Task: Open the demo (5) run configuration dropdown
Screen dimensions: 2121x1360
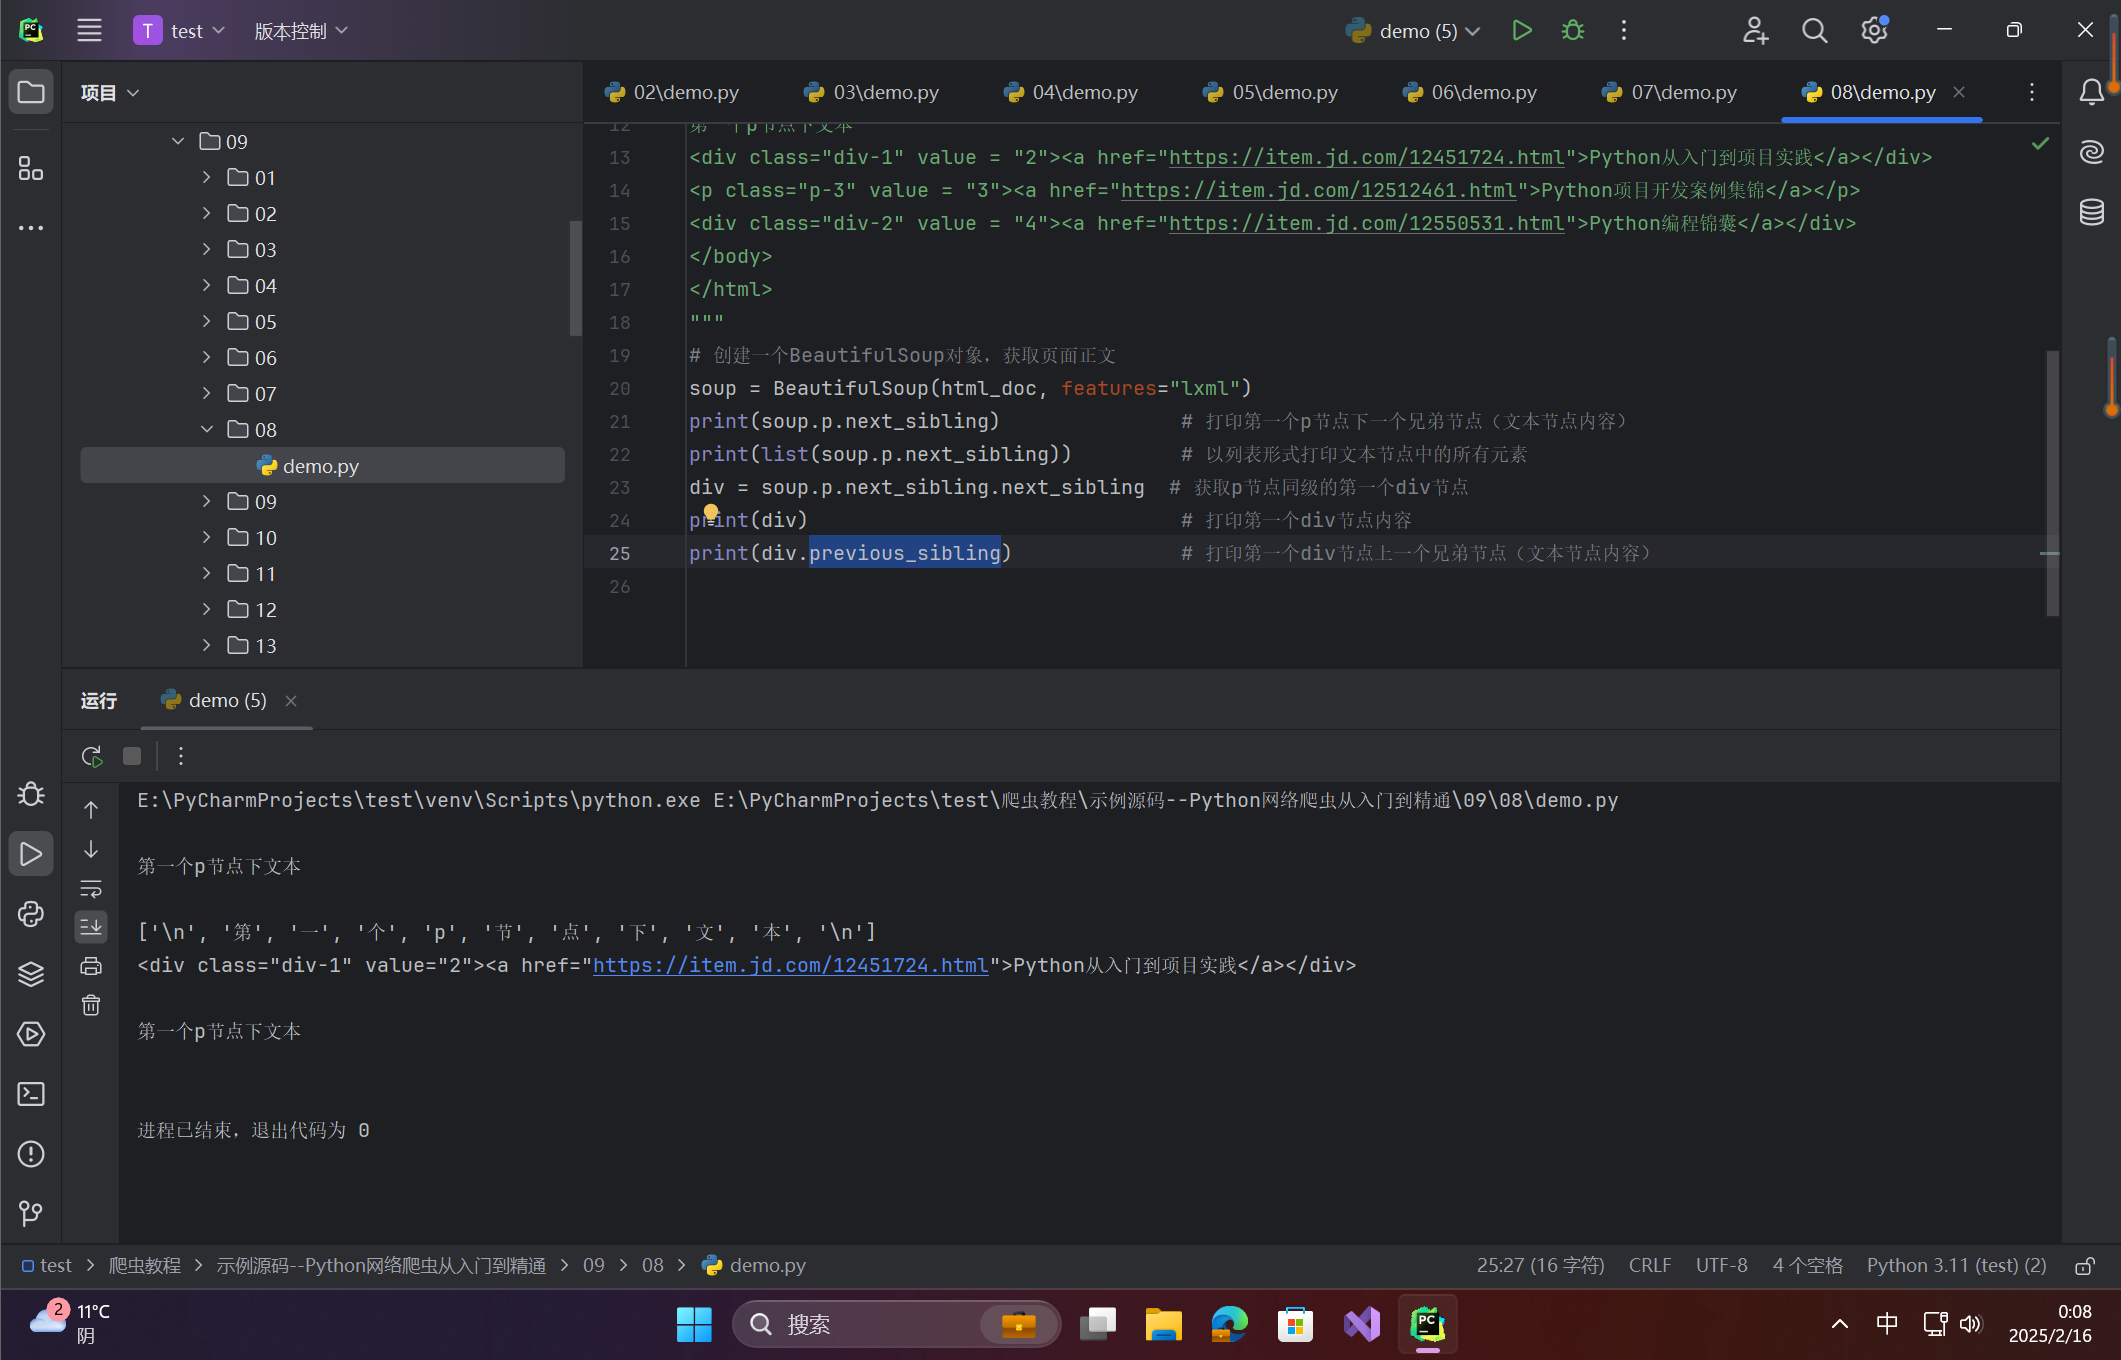Action: 1412,31
